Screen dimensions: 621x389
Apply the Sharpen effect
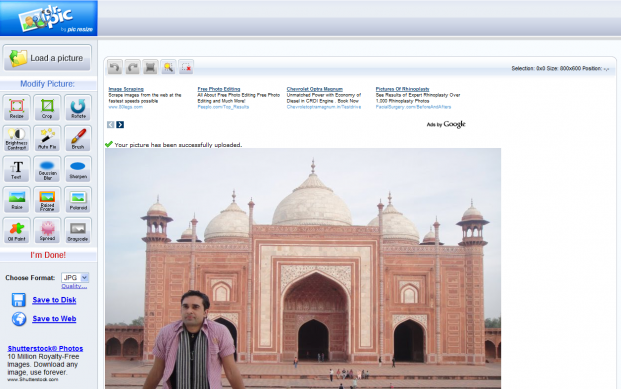click(x=78, y=169)
